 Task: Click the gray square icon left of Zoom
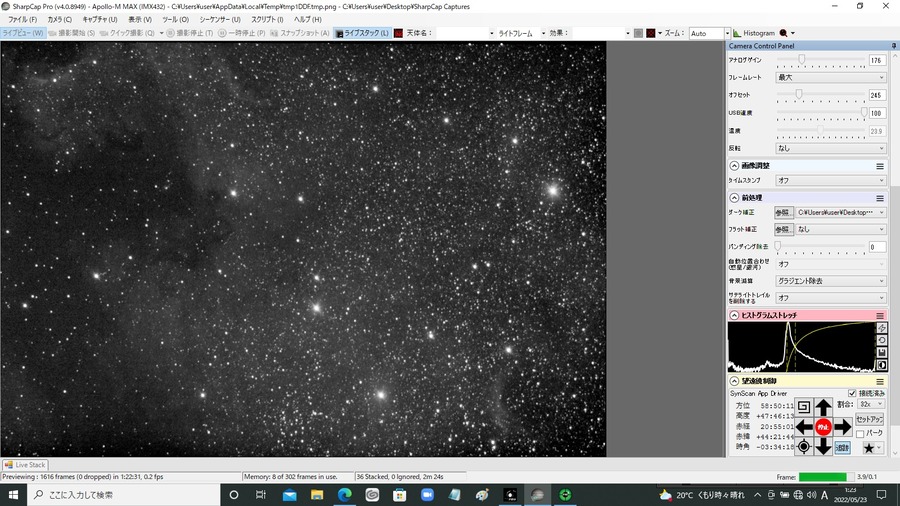point(638,33)
